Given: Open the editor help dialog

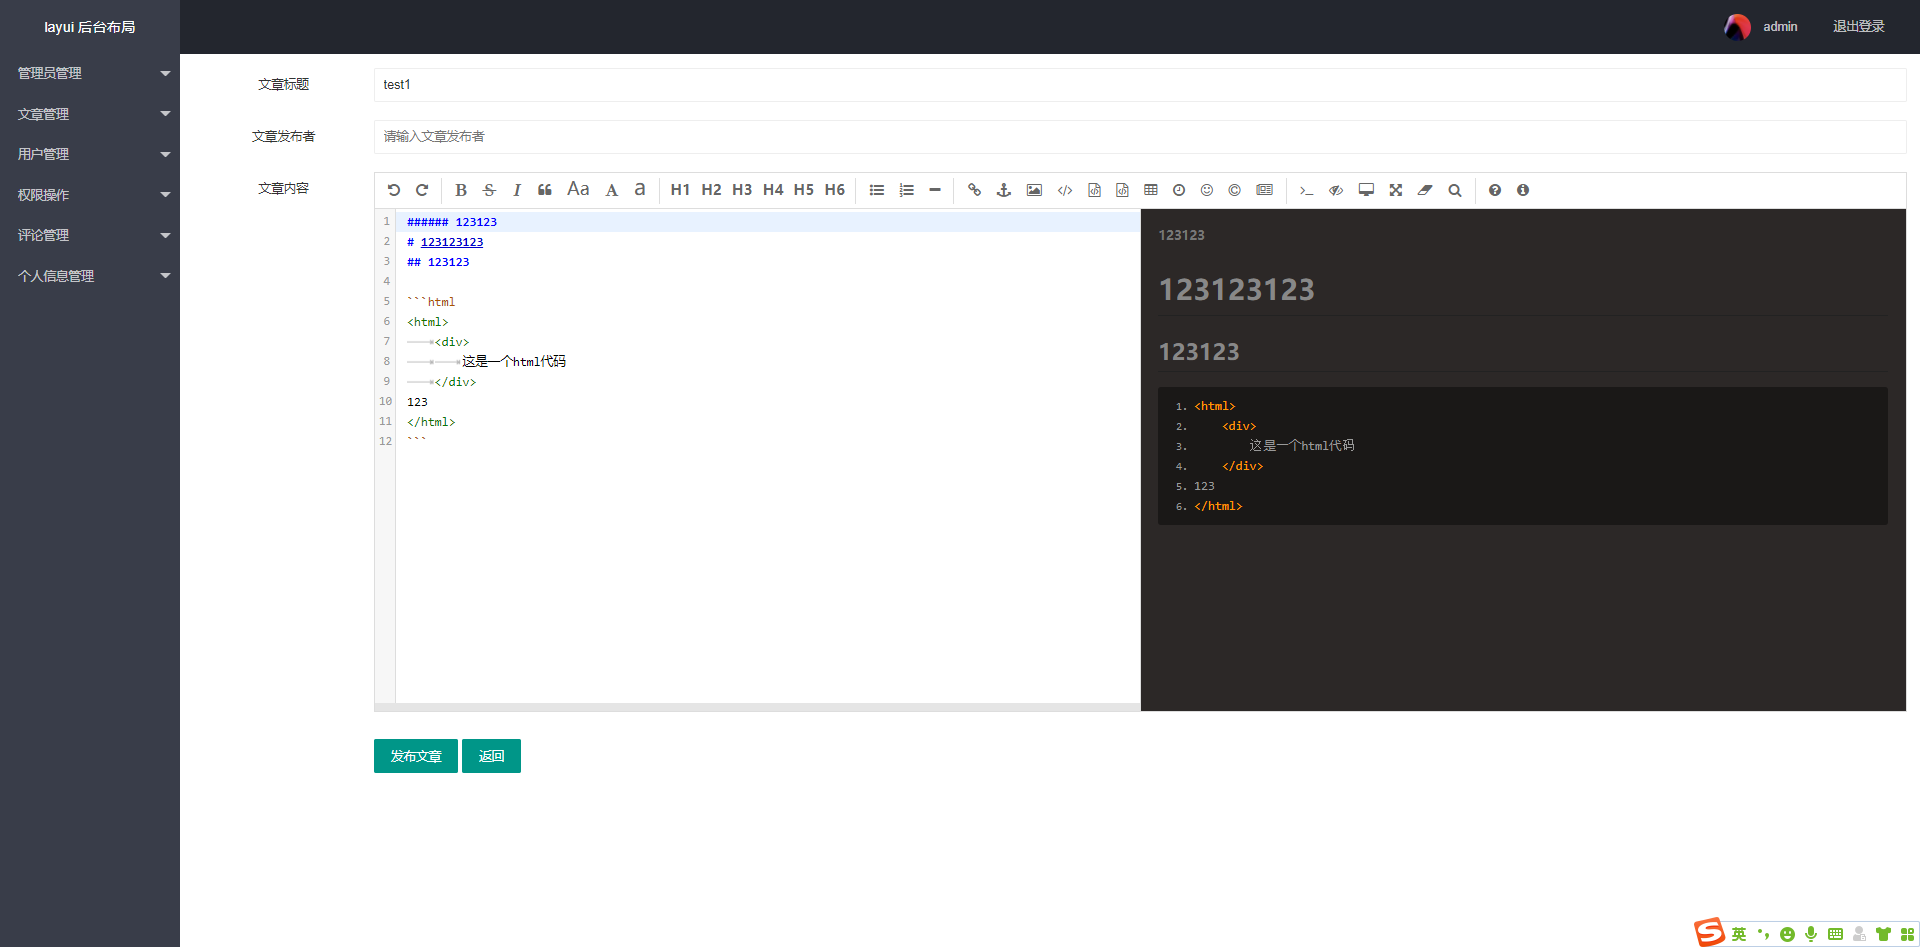Looking at the screenshot, I should 1495,190.
